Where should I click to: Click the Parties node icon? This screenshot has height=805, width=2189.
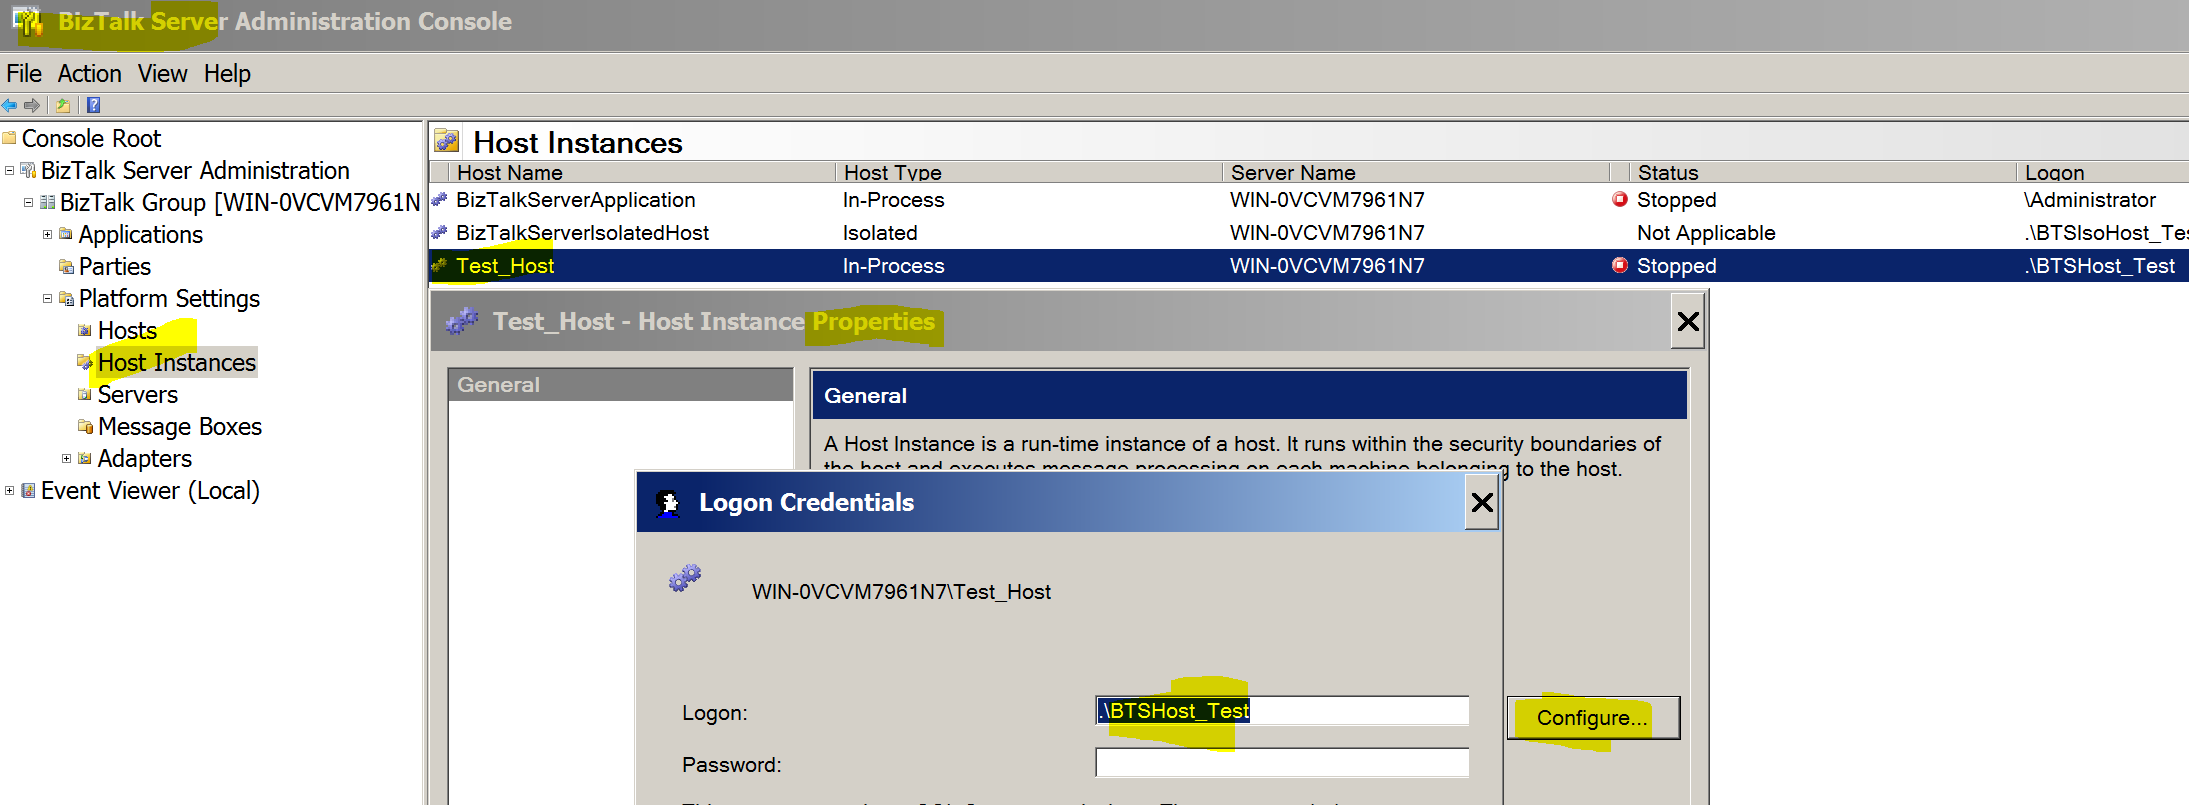66,266
